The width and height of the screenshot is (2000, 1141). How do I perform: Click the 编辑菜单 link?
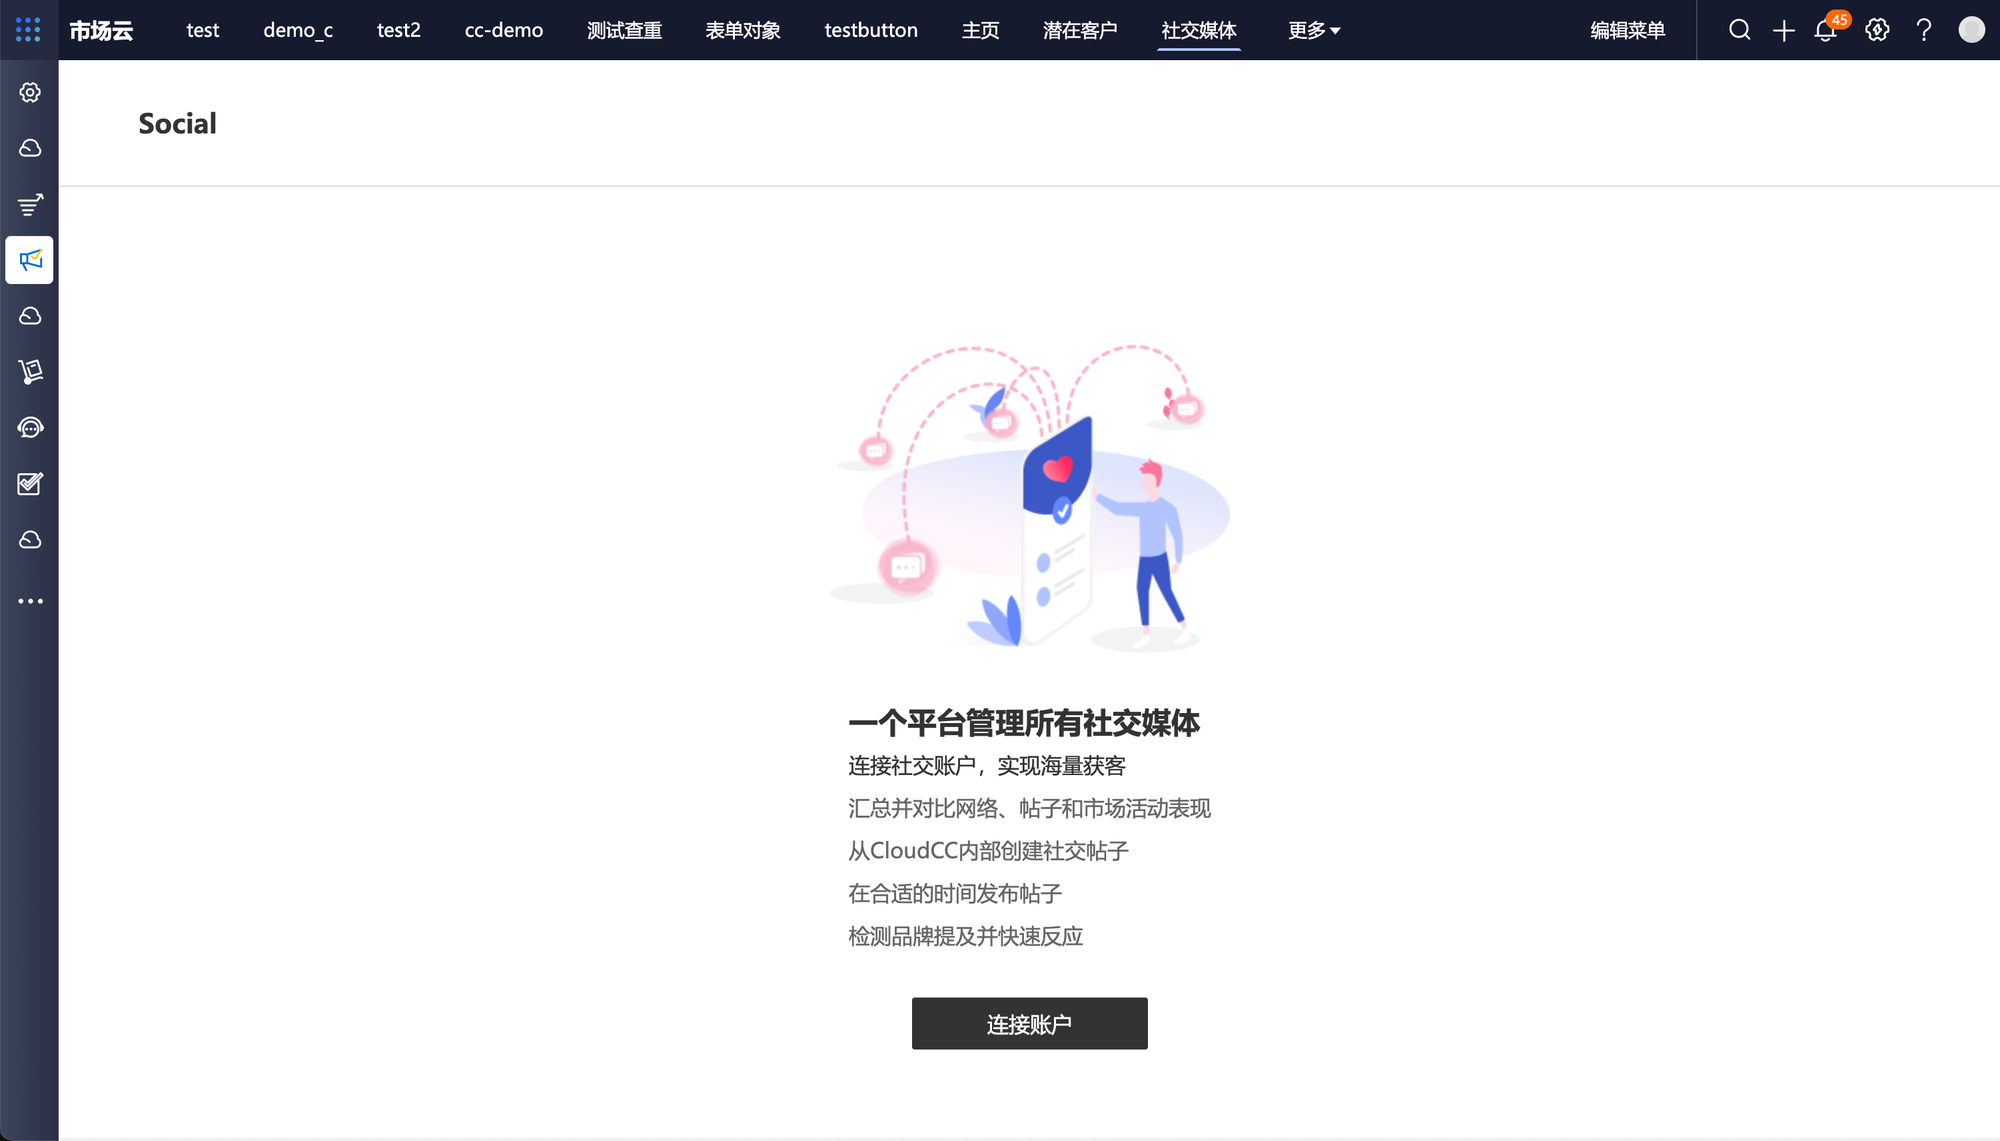(x=1627, y=30)
